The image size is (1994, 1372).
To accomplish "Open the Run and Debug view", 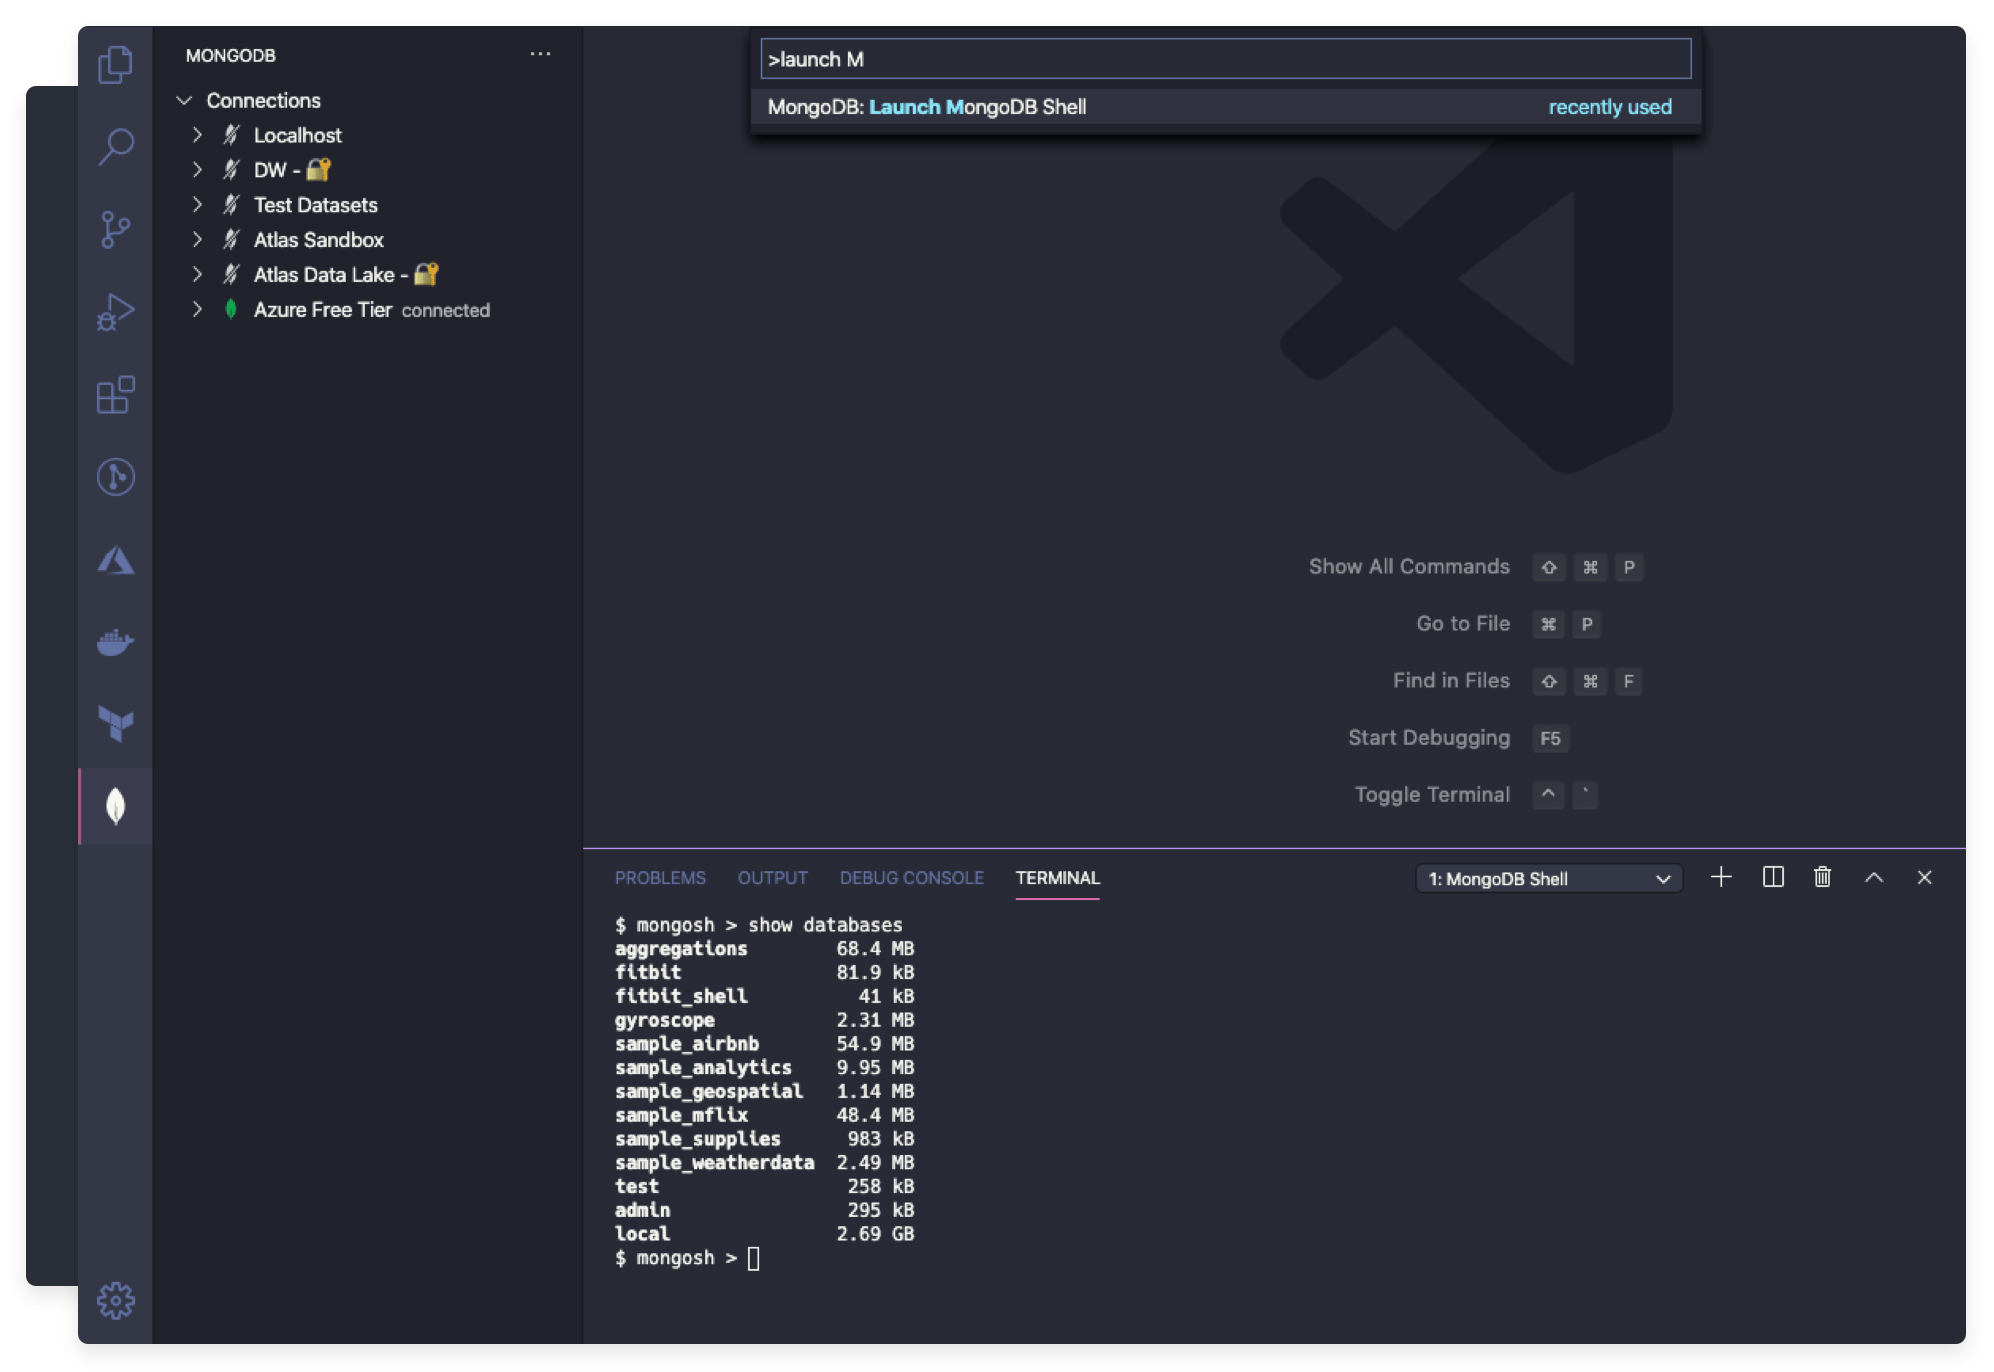I will [116, 312].
